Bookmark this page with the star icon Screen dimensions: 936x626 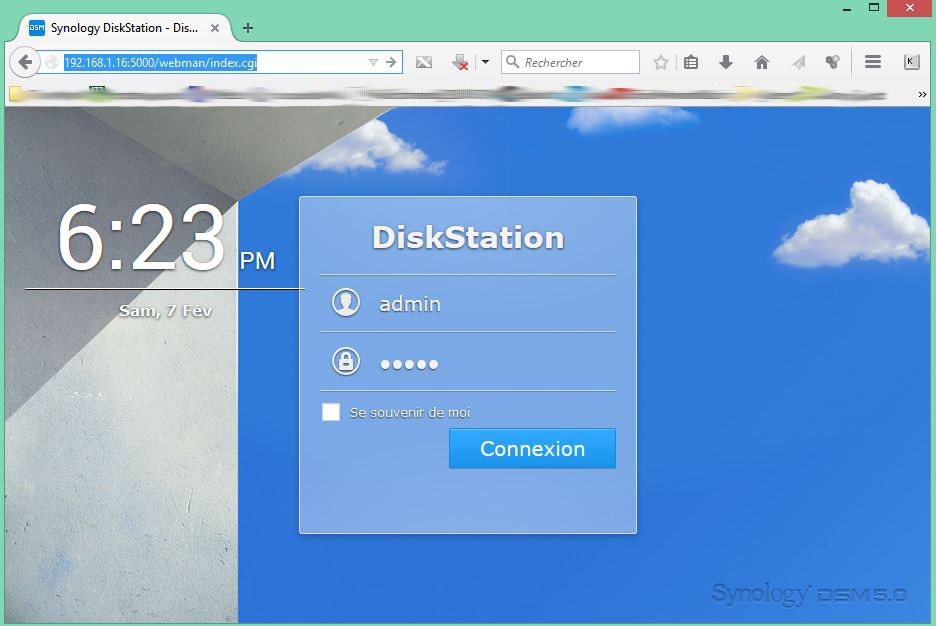click(660, 62)
